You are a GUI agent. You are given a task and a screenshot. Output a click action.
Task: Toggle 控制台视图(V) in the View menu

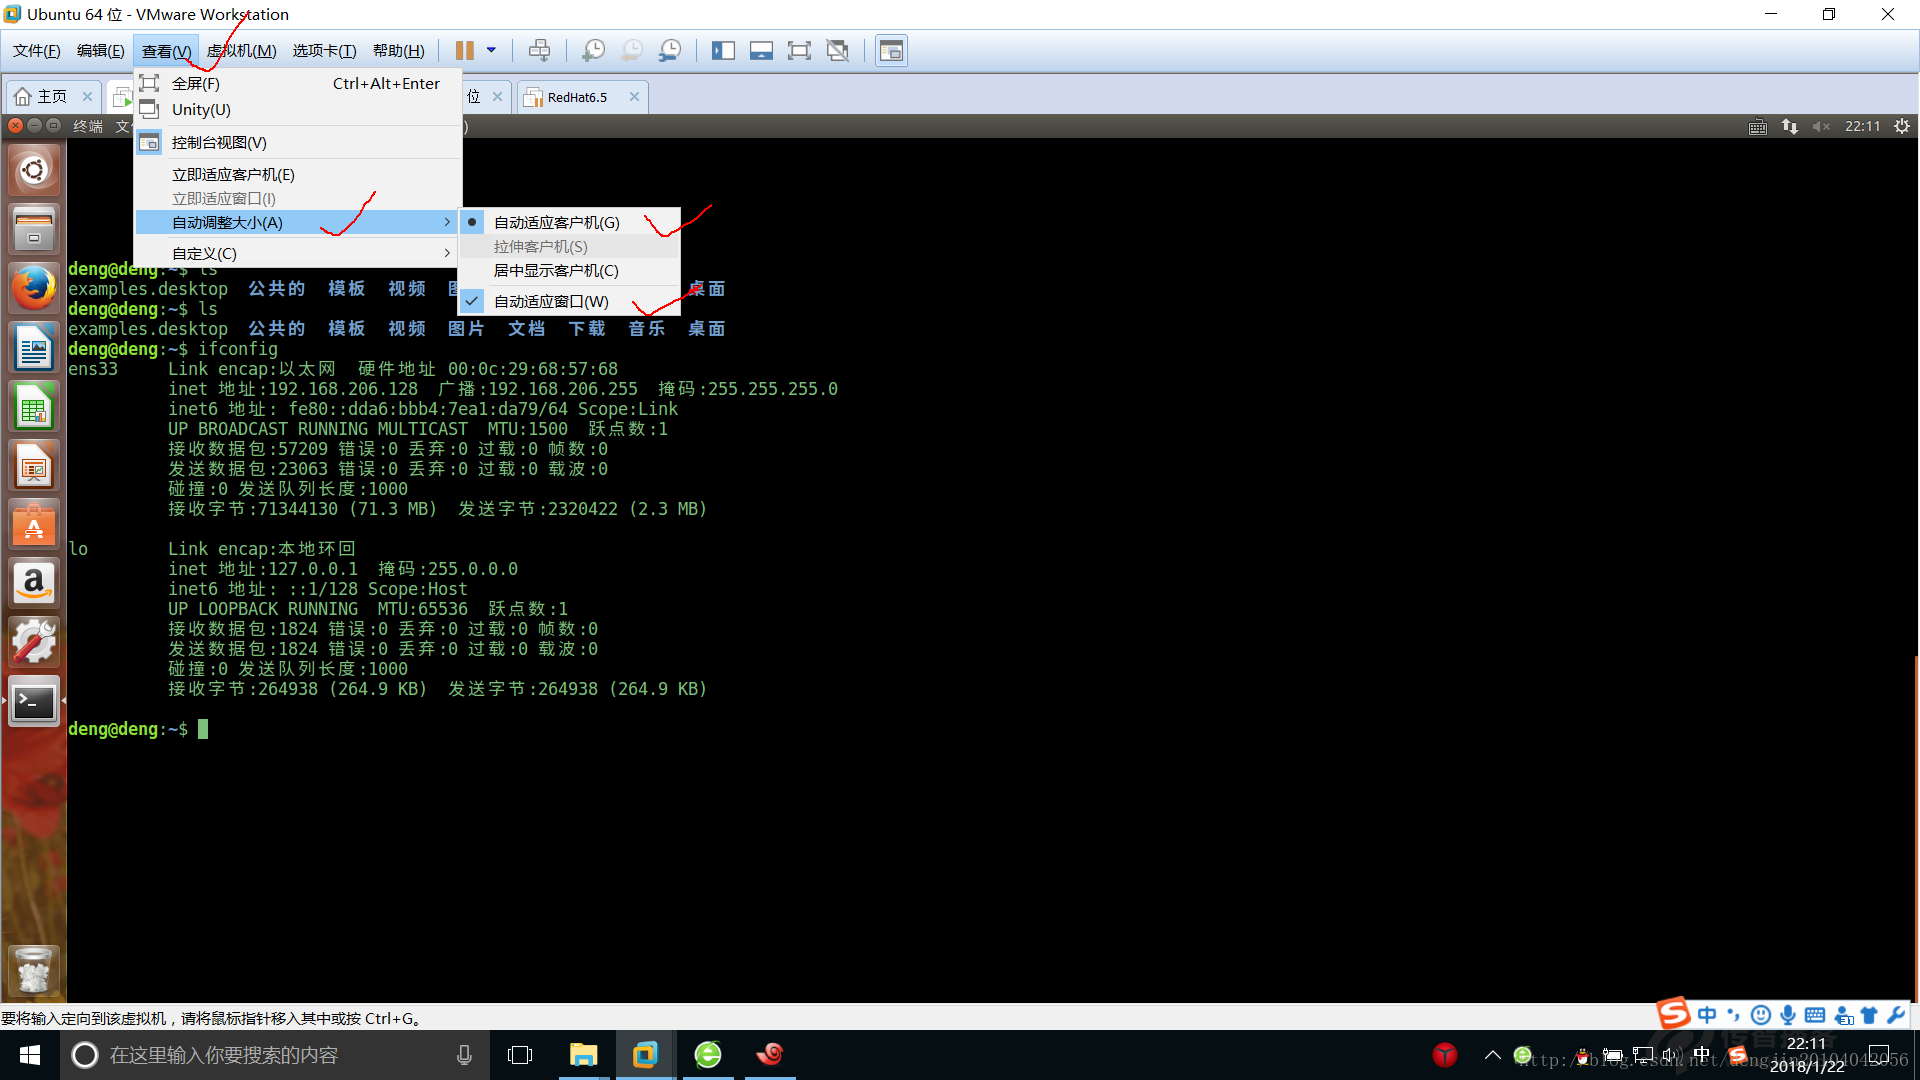pos(218,142)
